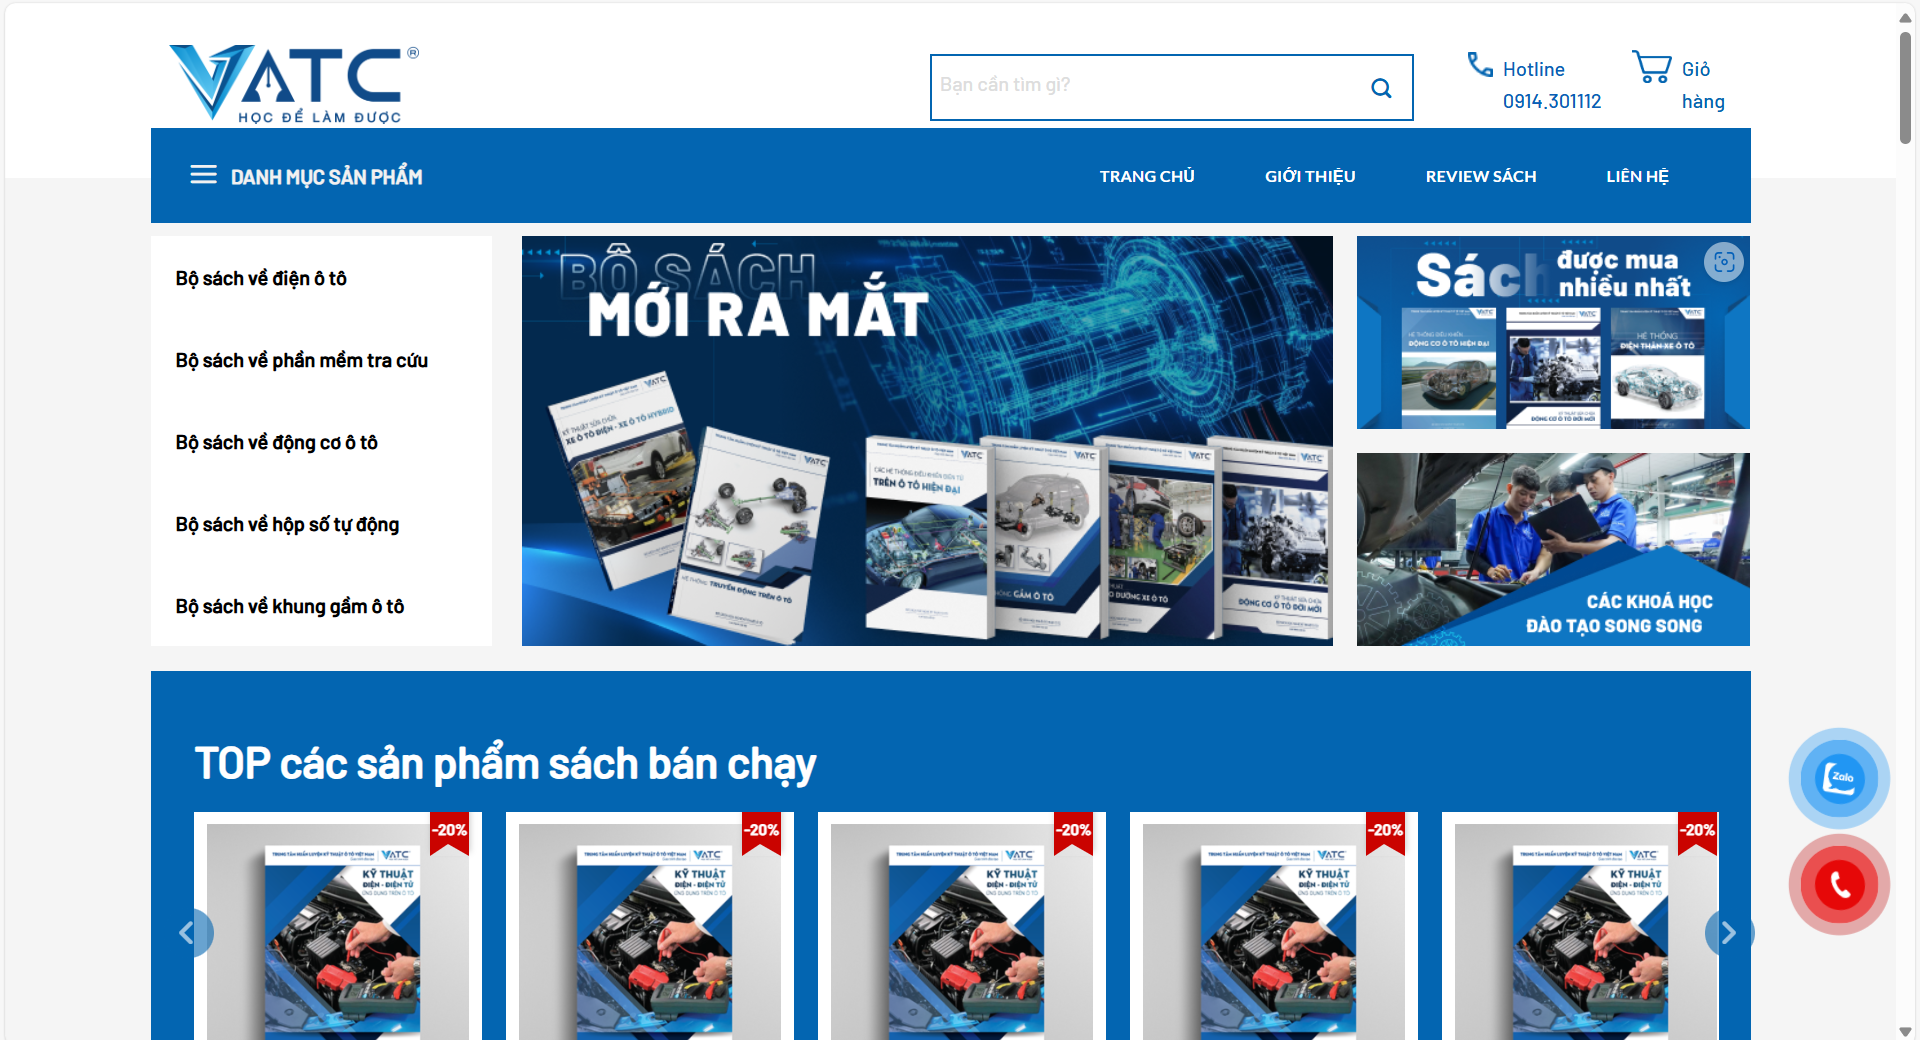1920x1040 pixels.
Task: Click the image search icon on the Sách banner
Action: click(x=1724, y=262)
